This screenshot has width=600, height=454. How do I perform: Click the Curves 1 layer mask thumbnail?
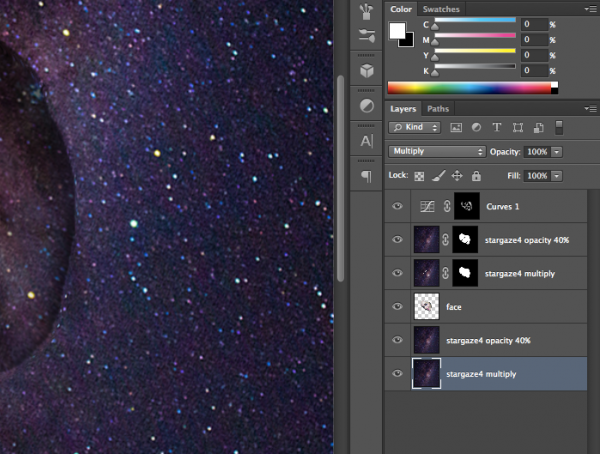466,207
